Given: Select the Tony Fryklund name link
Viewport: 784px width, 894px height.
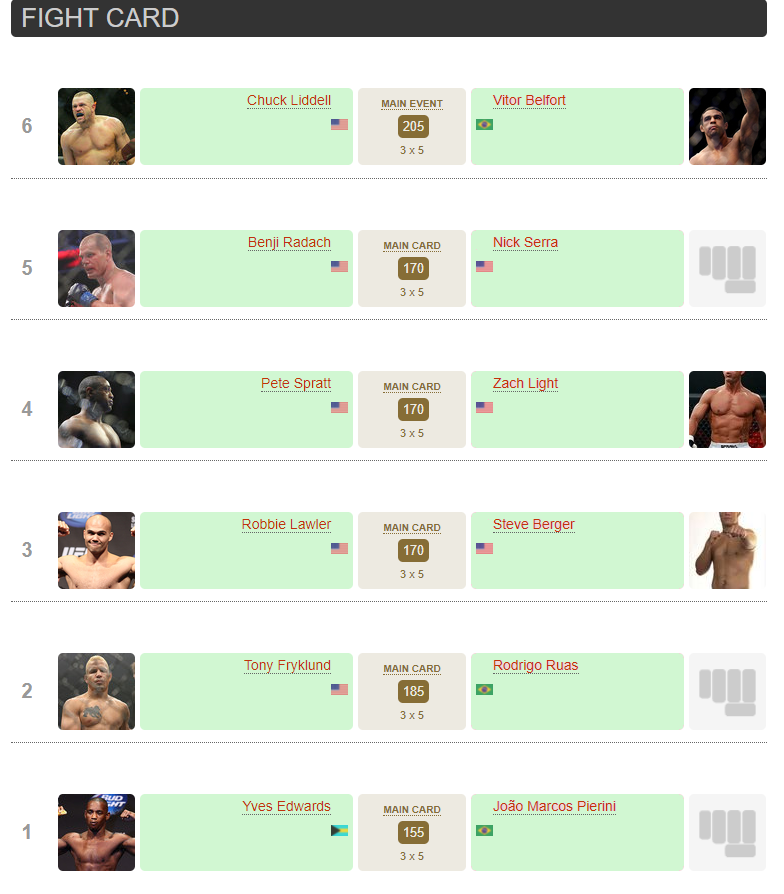Looking at the screenshot, I should pos(287,666).
